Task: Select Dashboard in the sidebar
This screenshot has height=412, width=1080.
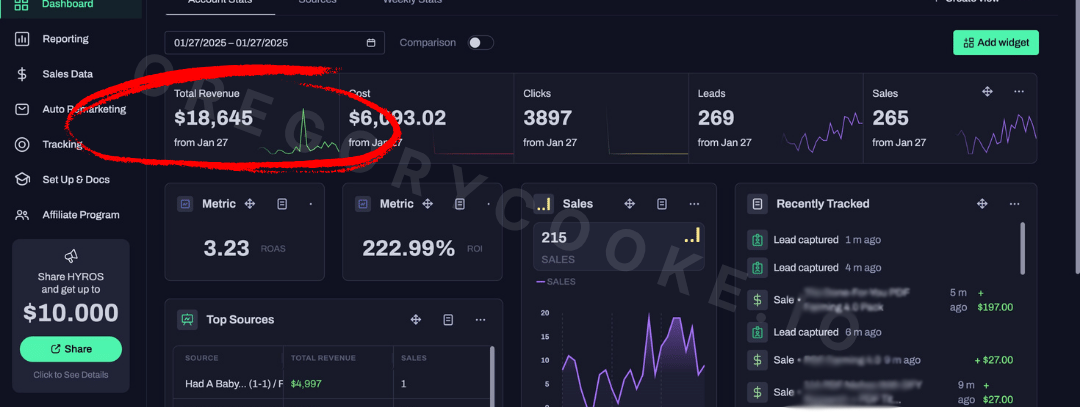Action: [68, 5]
